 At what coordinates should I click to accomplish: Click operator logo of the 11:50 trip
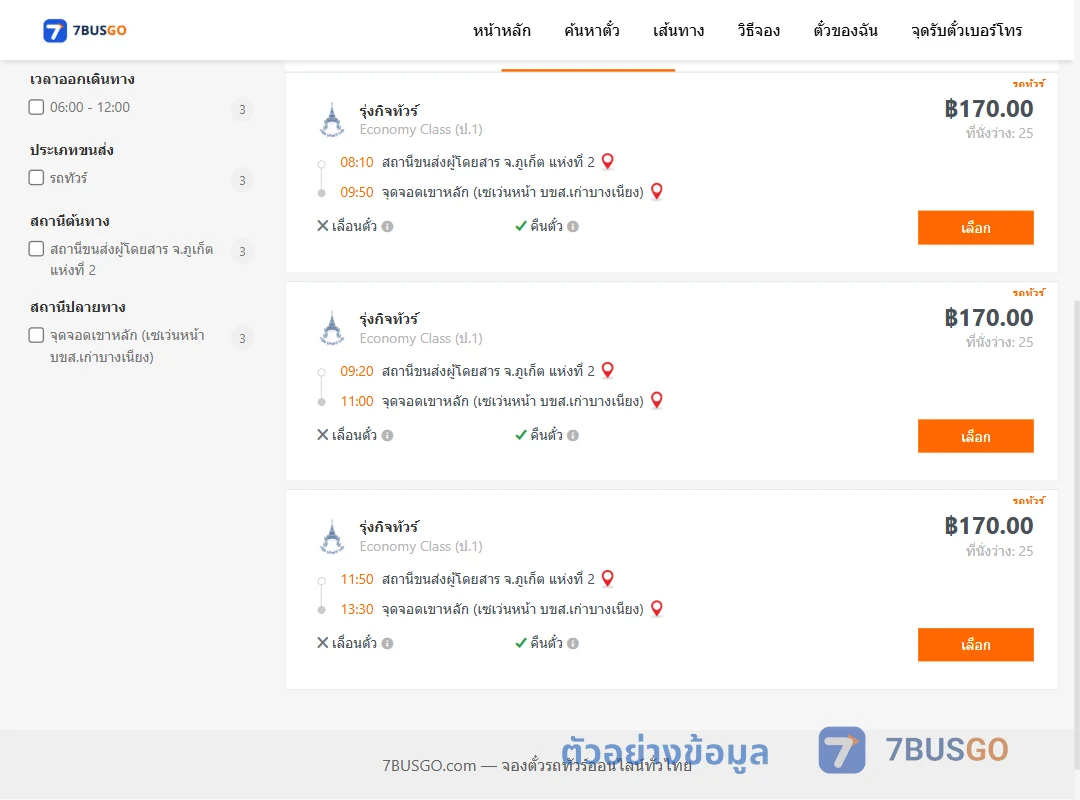click(332, 537)
